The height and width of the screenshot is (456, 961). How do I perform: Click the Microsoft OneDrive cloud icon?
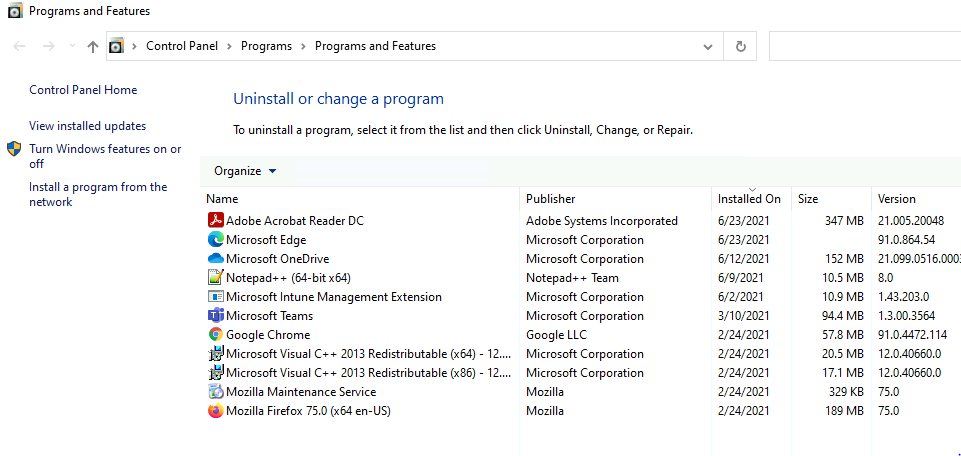point(216,258)
